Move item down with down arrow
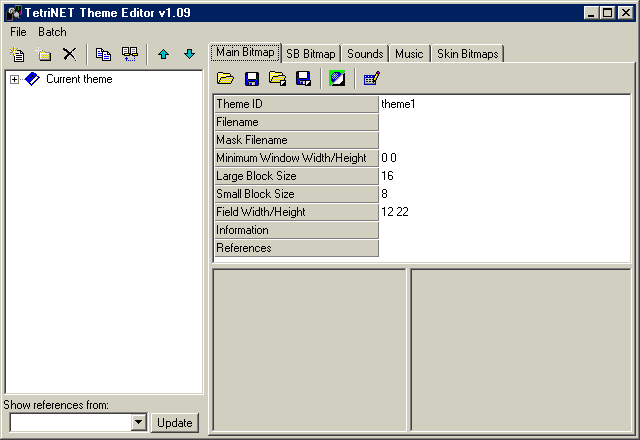Screen dimensions: 640x440 coord(189,54)
